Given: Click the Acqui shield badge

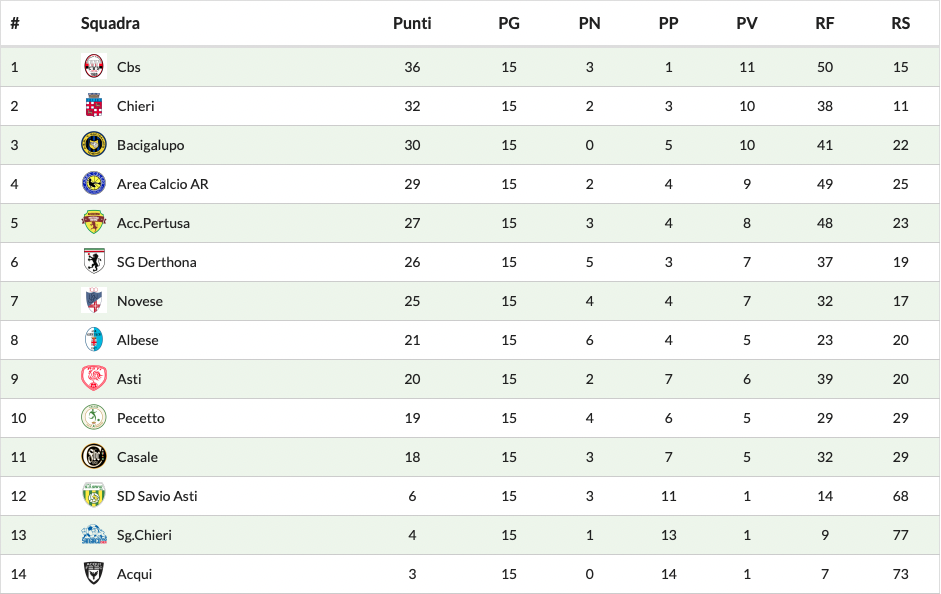Looking at the screenshot, I should coord(94,574).
